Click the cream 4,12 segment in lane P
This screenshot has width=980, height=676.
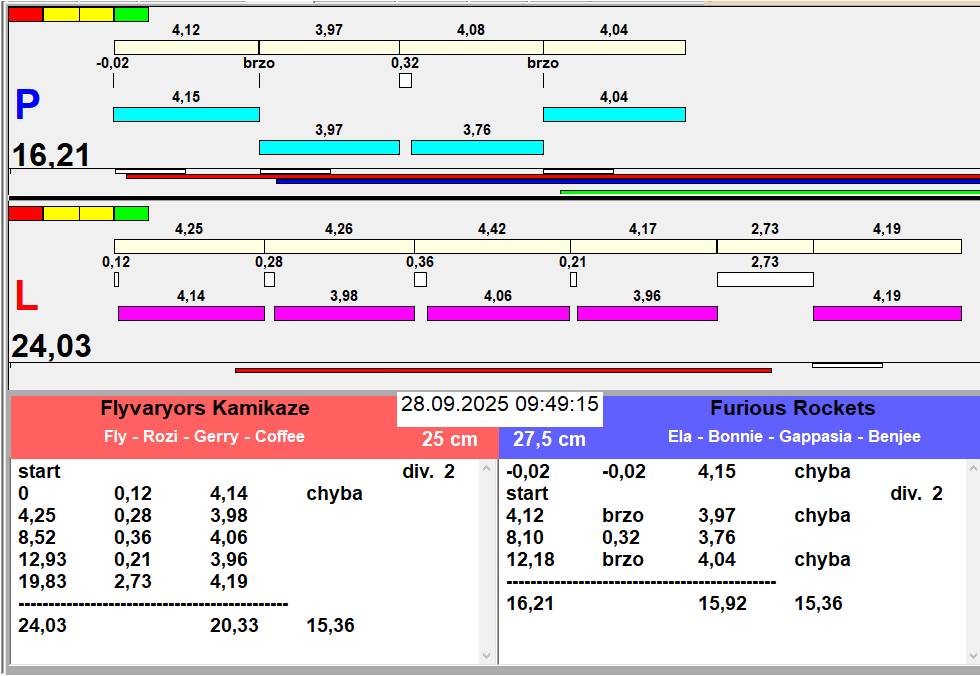pos(186,47)
